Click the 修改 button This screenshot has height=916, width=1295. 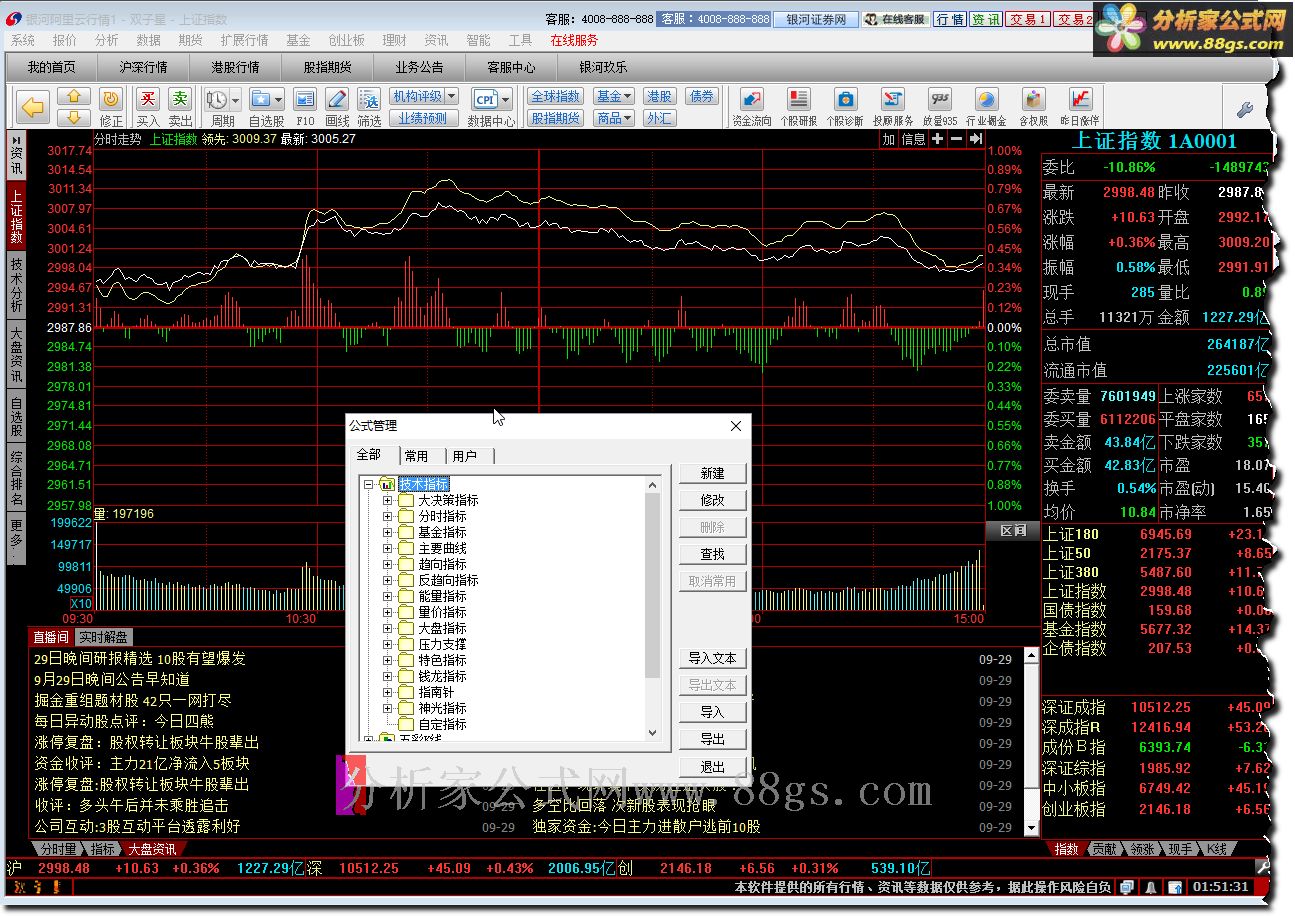(x=713, y=500)
